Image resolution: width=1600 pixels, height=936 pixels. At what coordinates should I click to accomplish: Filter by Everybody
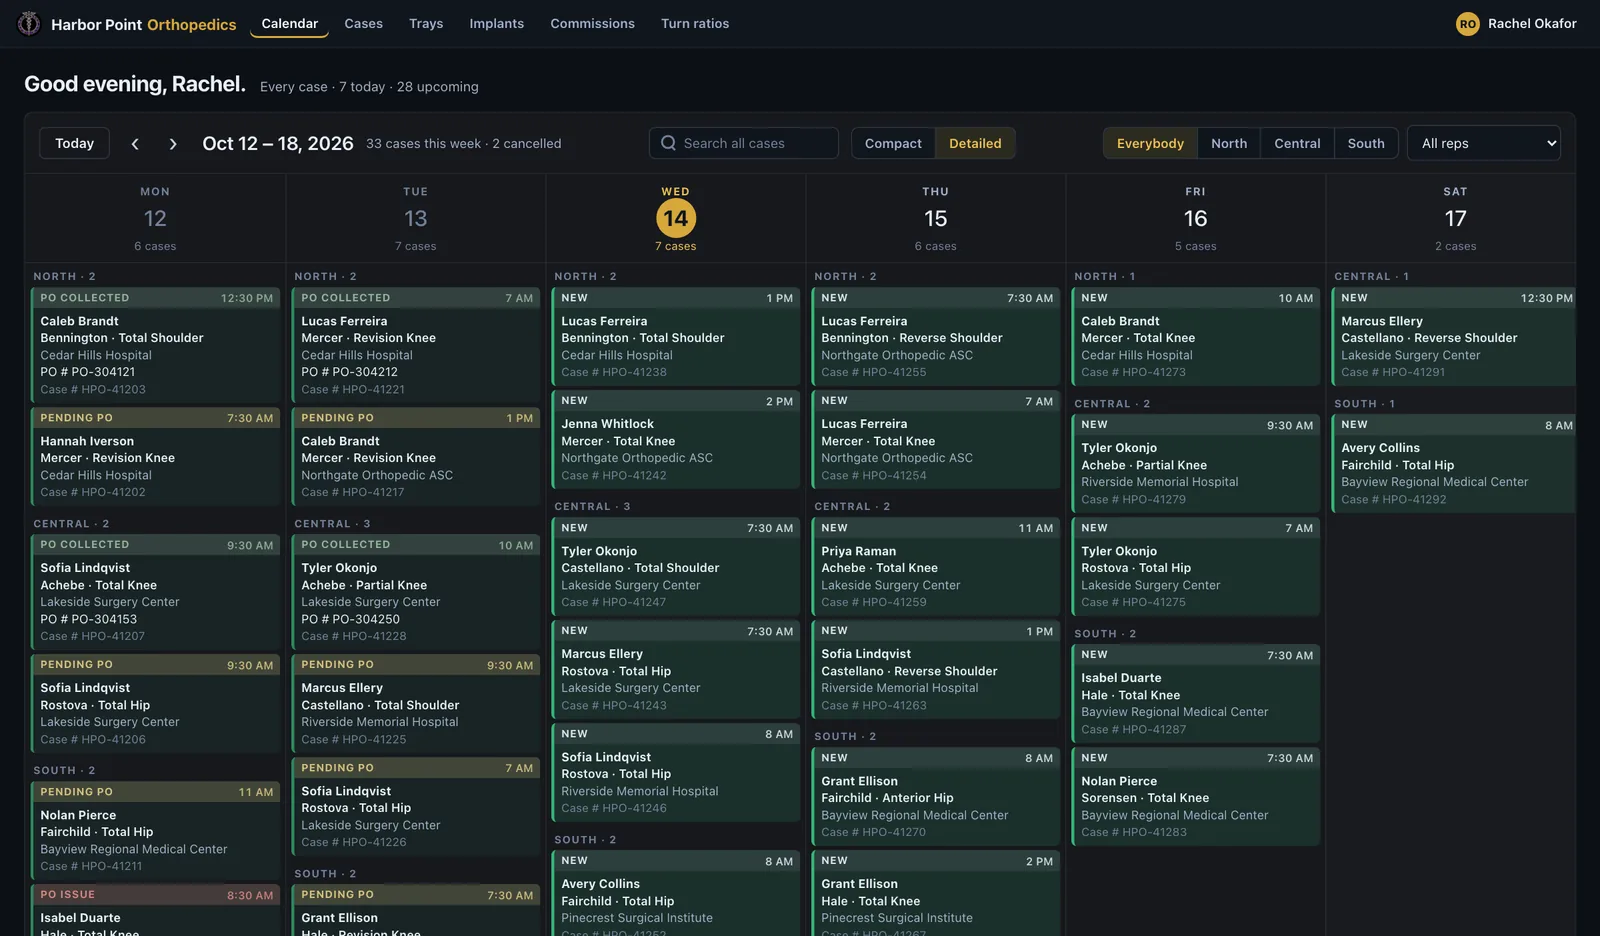click(1150, 143)
